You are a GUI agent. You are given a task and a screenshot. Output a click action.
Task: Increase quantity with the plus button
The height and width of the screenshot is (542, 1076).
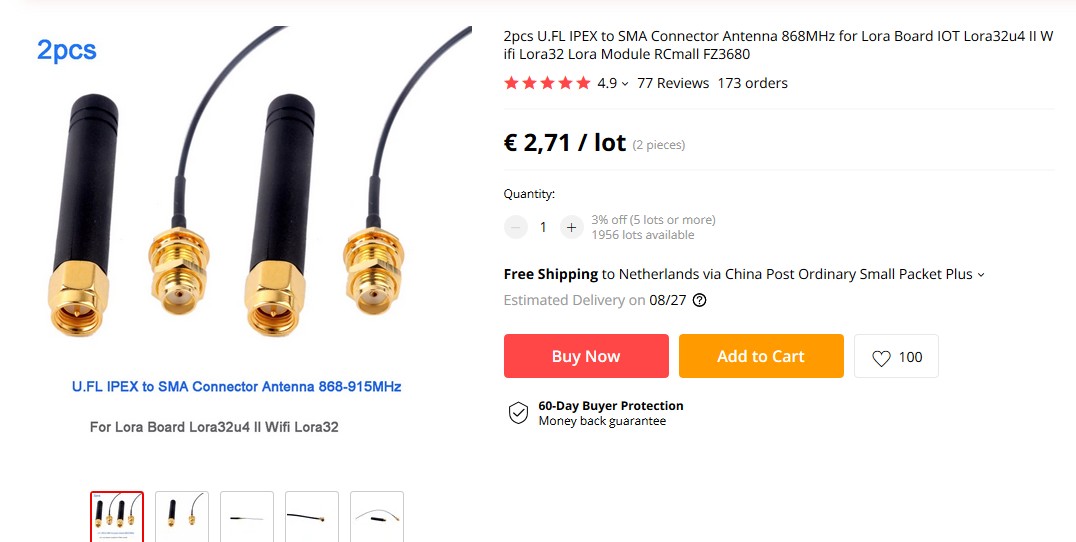coord(571,227)
